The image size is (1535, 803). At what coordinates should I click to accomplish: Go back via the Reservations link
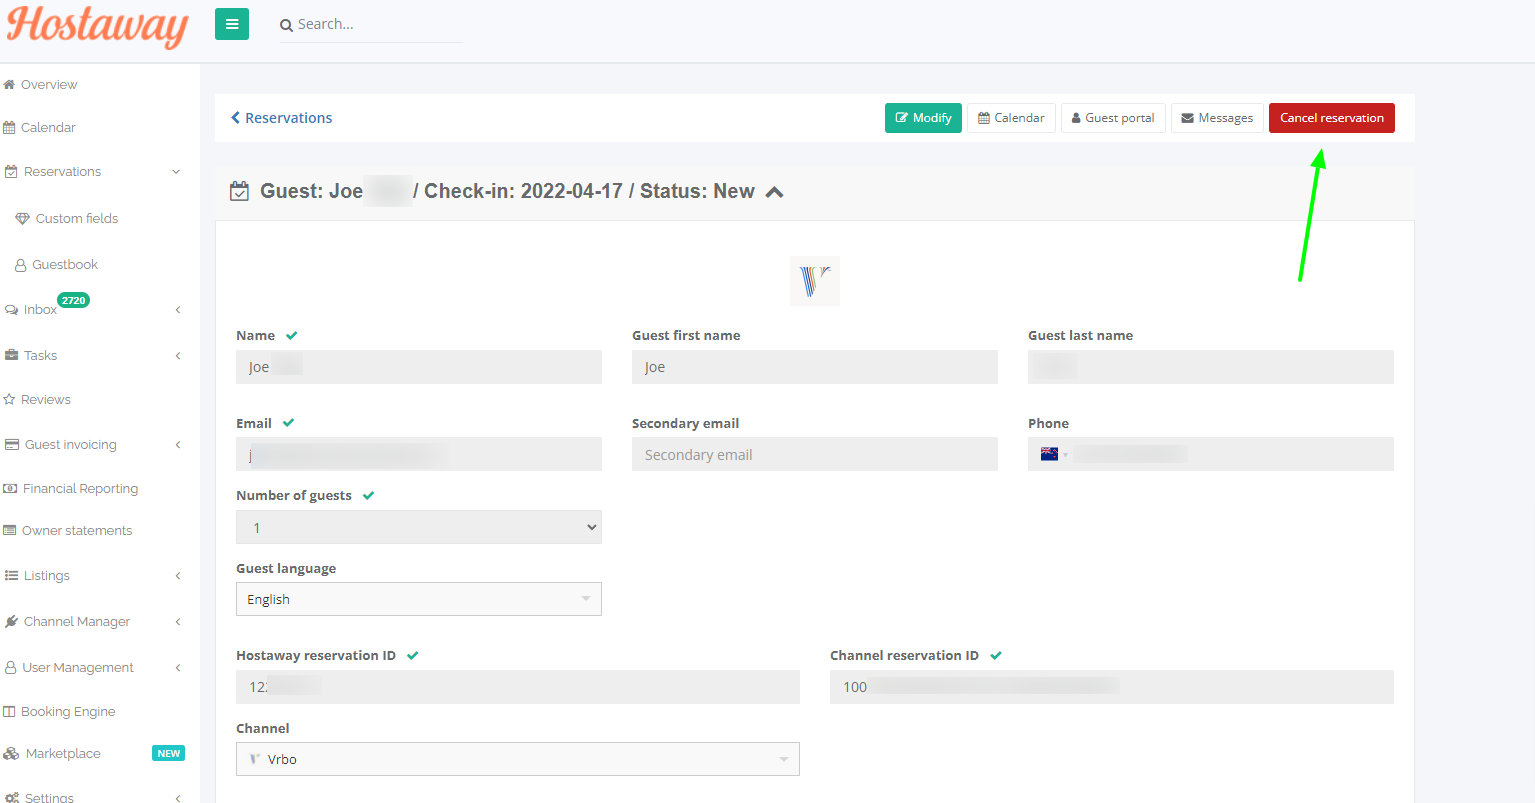(282, 118)
